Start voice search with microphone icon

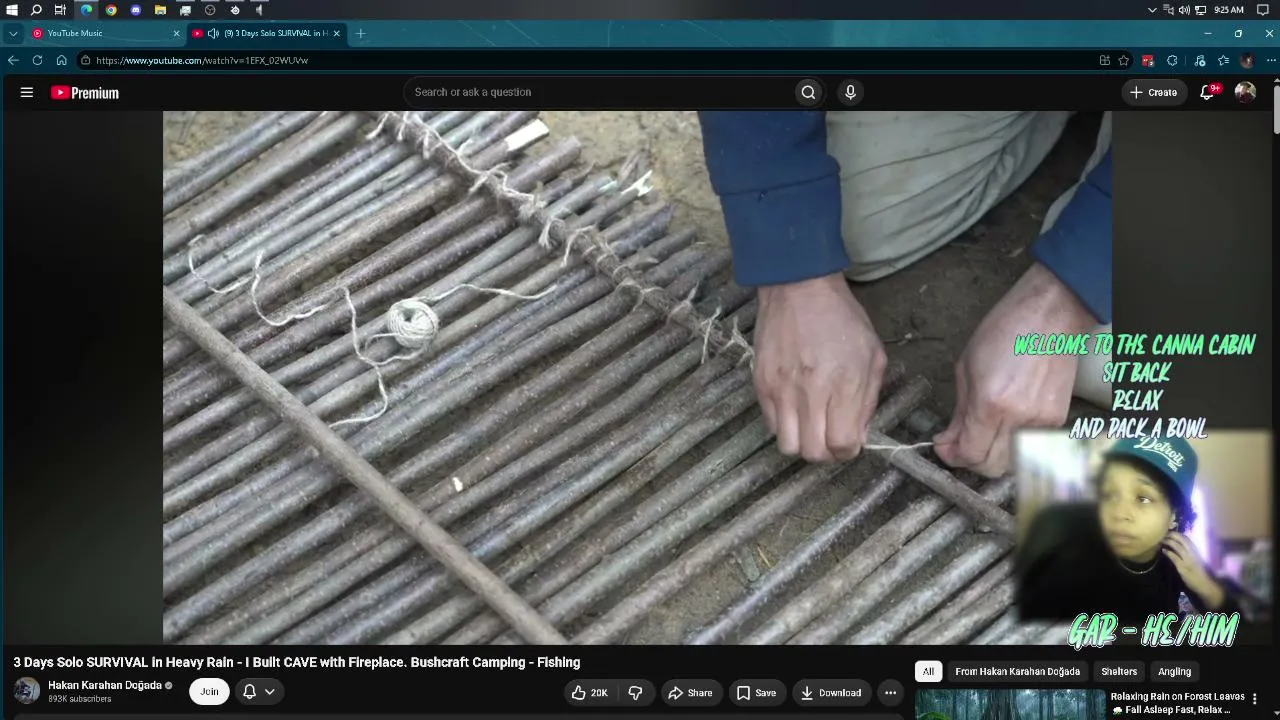[850, 92]
